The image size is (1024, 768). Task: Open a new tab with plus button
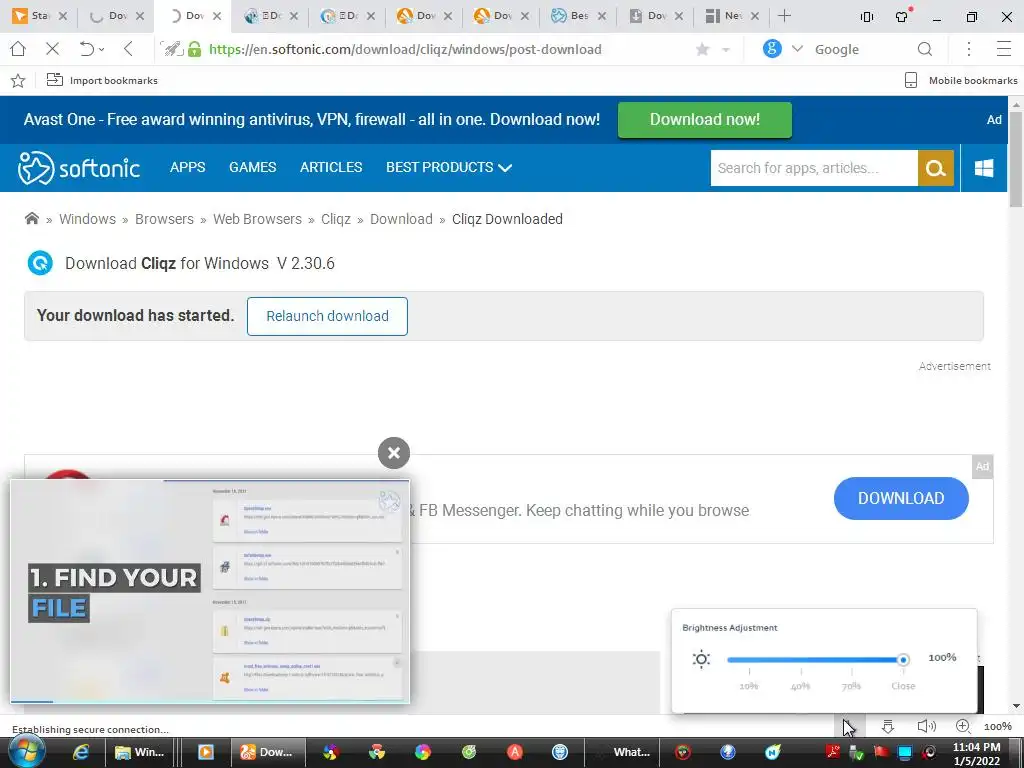[x=784, y=16]
